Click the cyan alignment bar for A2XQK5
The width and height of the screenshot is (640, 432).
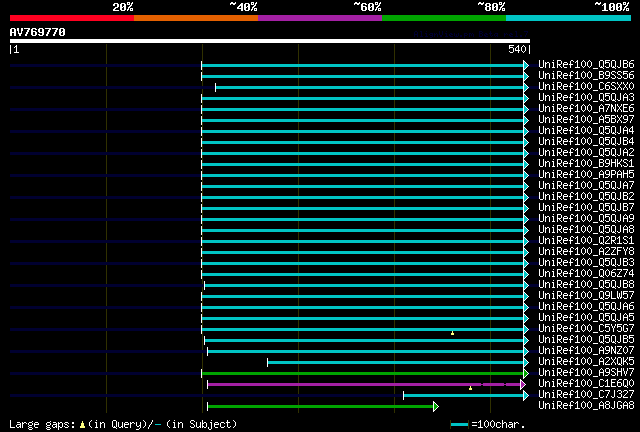(396, 362)
